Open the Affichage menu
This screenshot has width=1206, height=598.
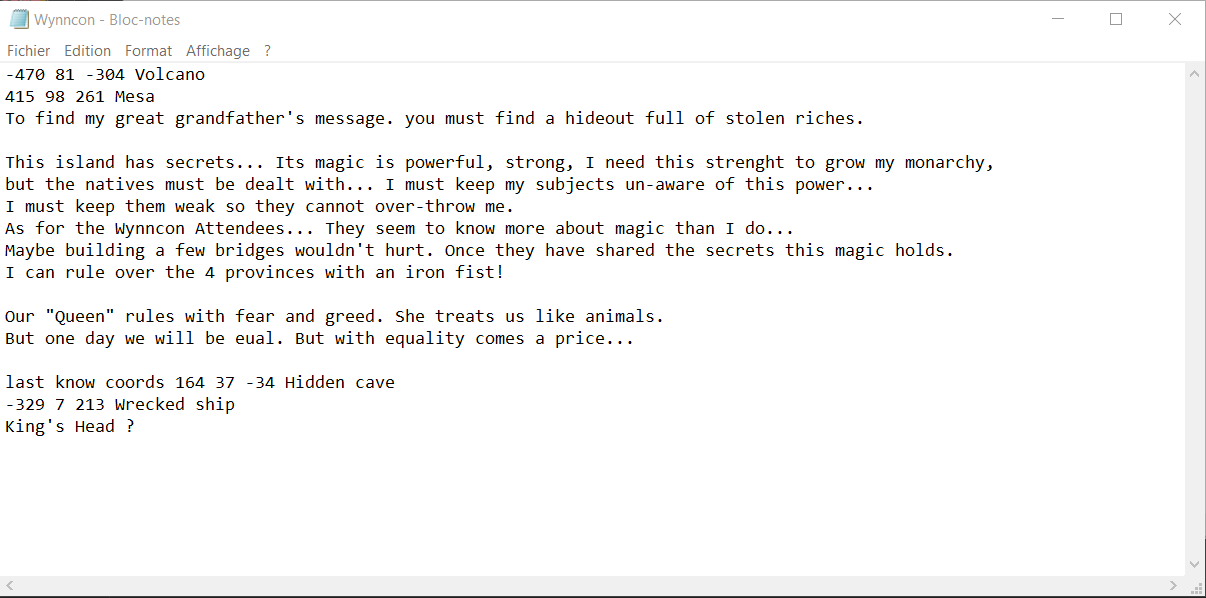pyautogui.click(x=217, y=50)
